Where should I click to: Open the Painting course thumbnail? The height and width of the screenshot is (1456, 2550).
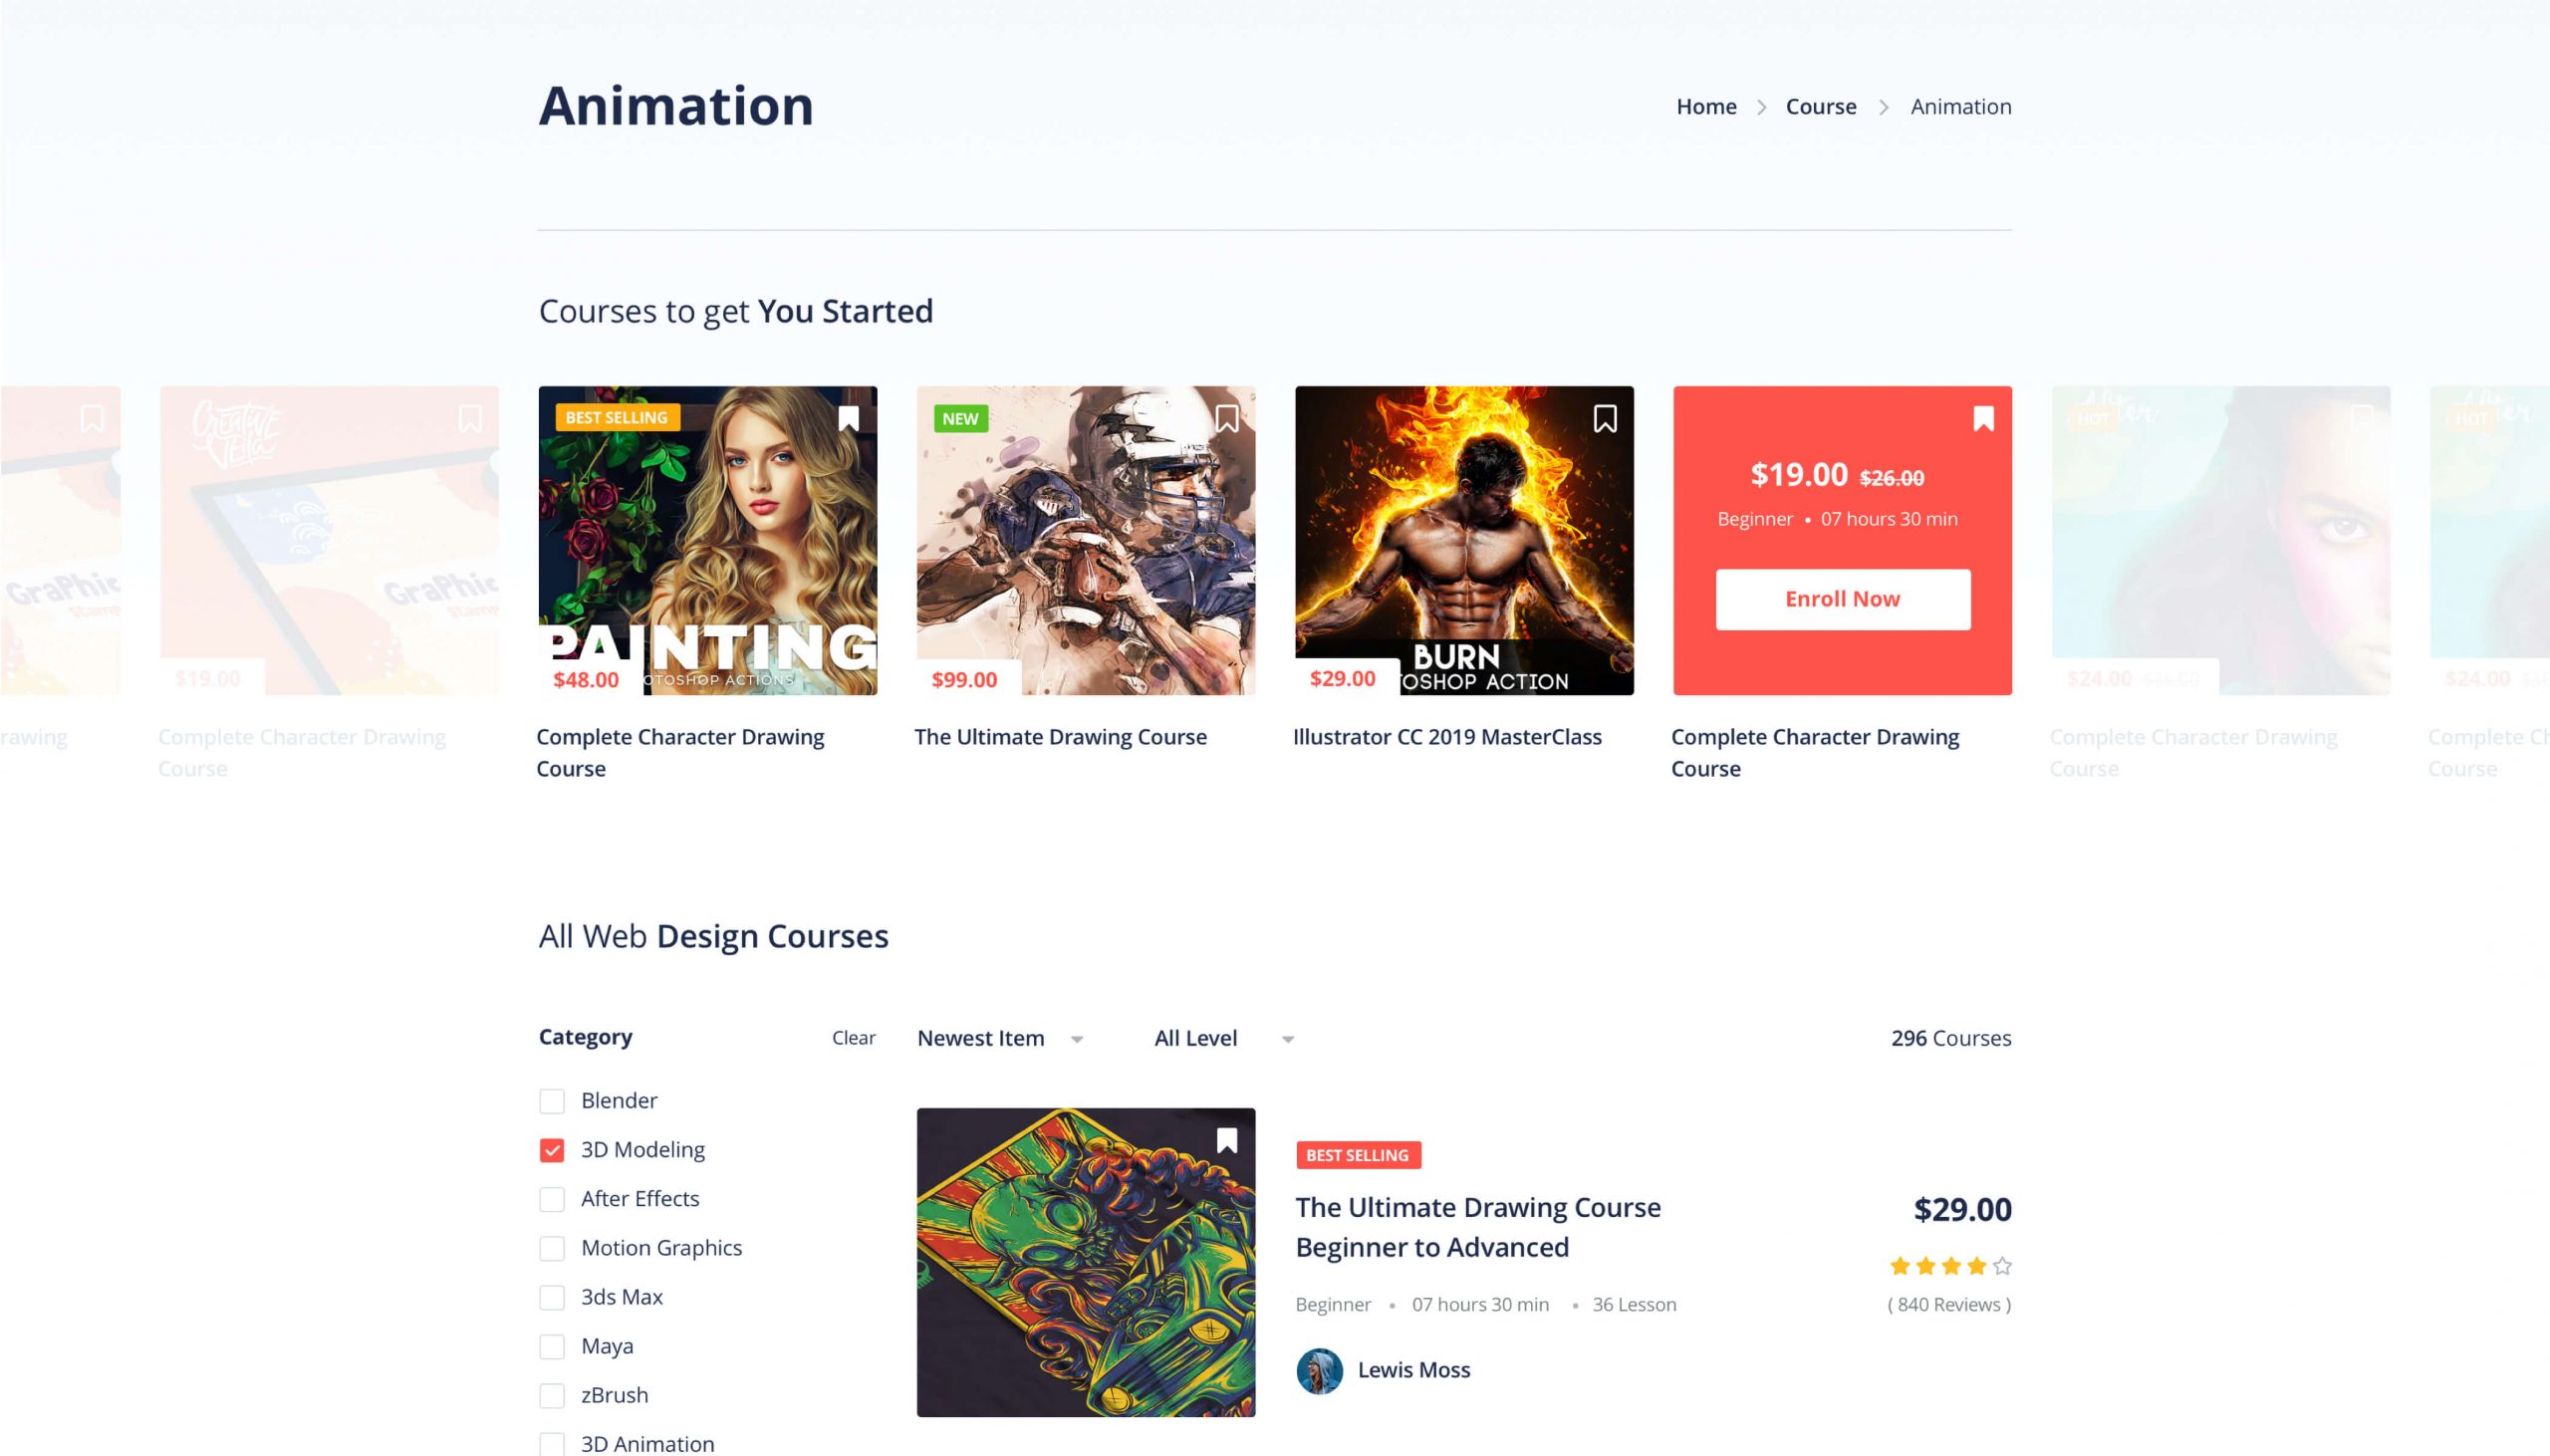707,540
